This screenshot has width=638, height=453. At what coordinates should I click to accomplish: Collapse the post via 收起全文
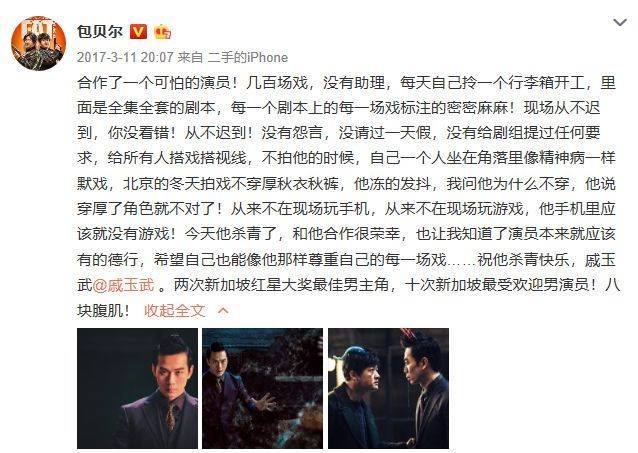click(174, 311)
